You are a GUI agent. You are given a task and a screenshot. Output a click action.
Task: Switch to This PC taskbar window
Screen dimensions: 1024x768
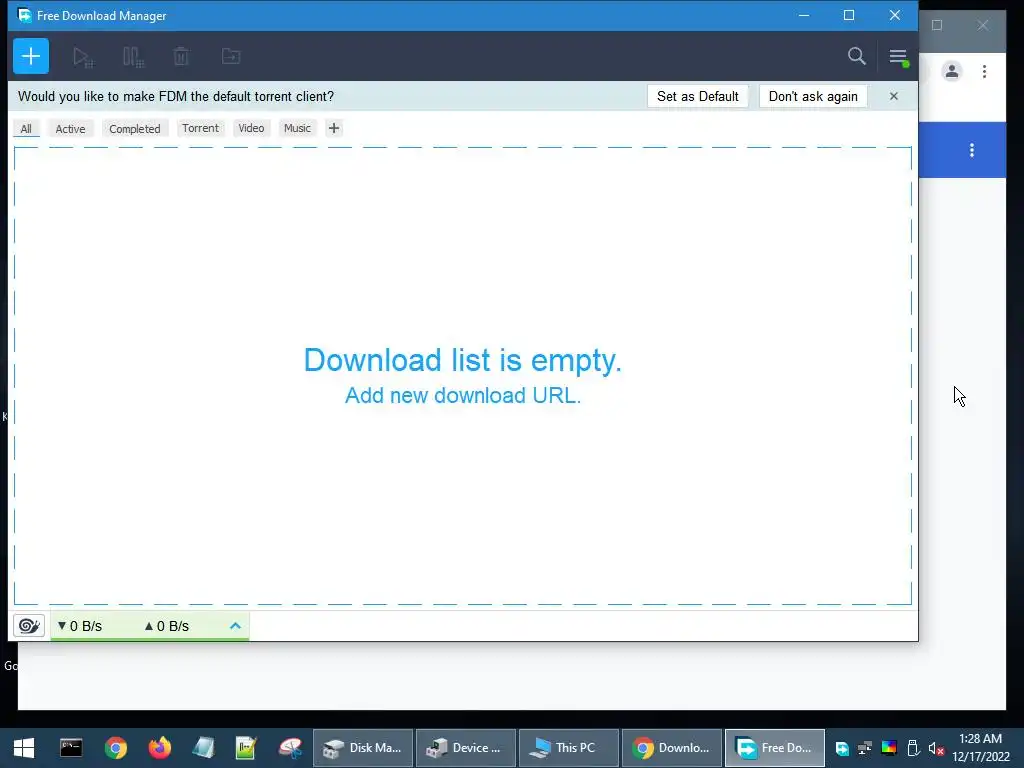[569, 748]
